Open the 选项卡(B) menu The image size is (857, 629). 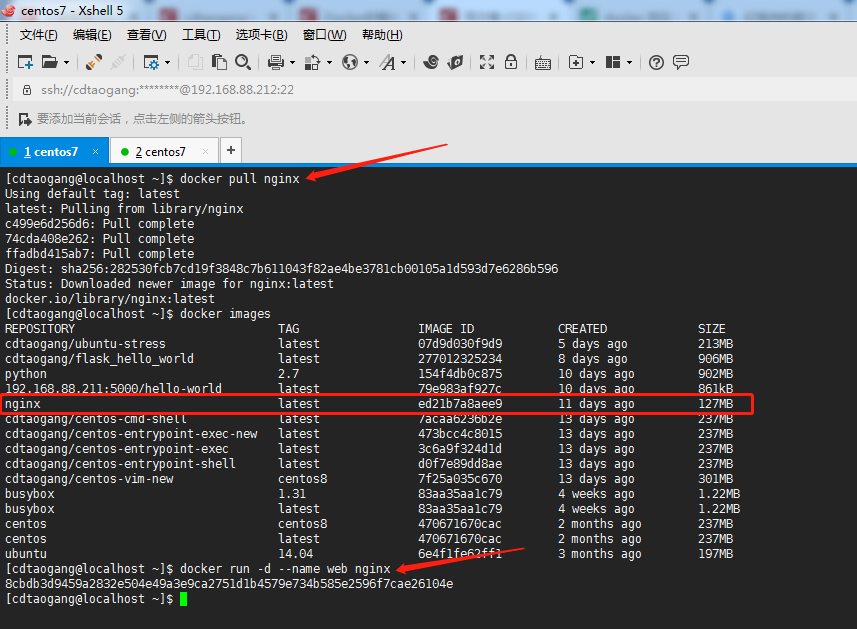click(x=261, y=35)
